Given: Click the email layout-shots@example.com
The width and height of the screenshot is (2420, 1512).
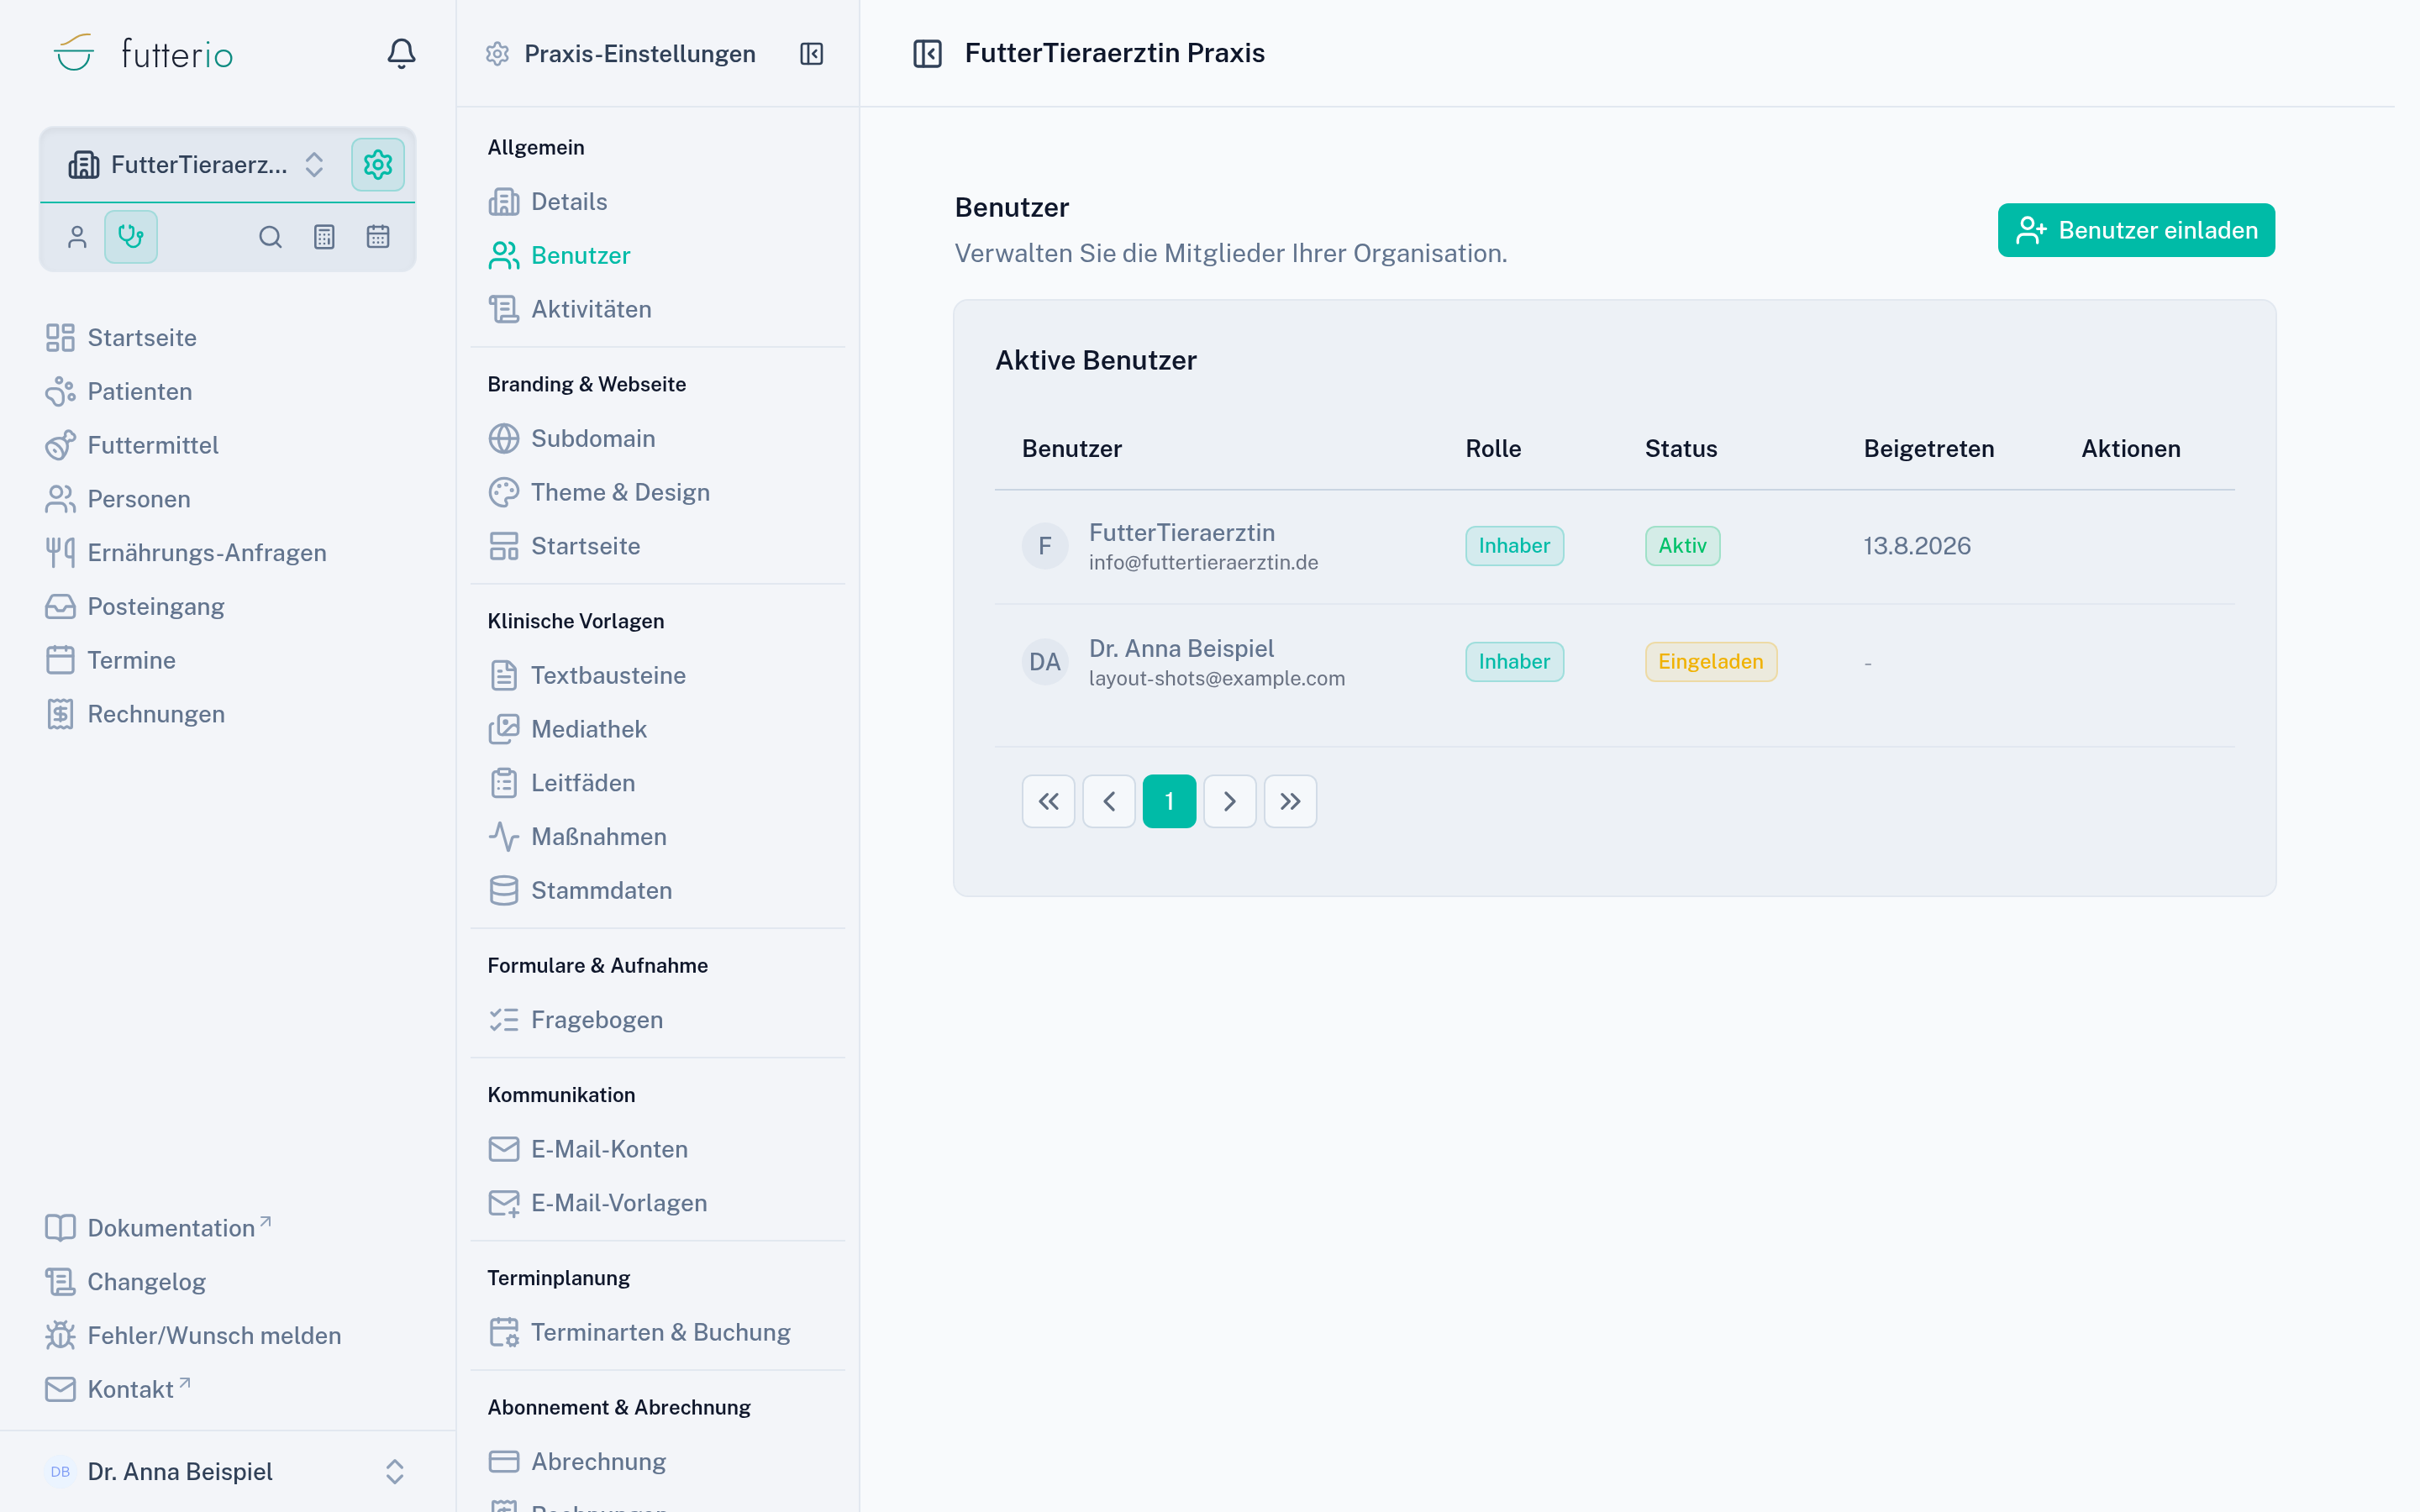Looking at the screenshot, I should pos(1217,679).
